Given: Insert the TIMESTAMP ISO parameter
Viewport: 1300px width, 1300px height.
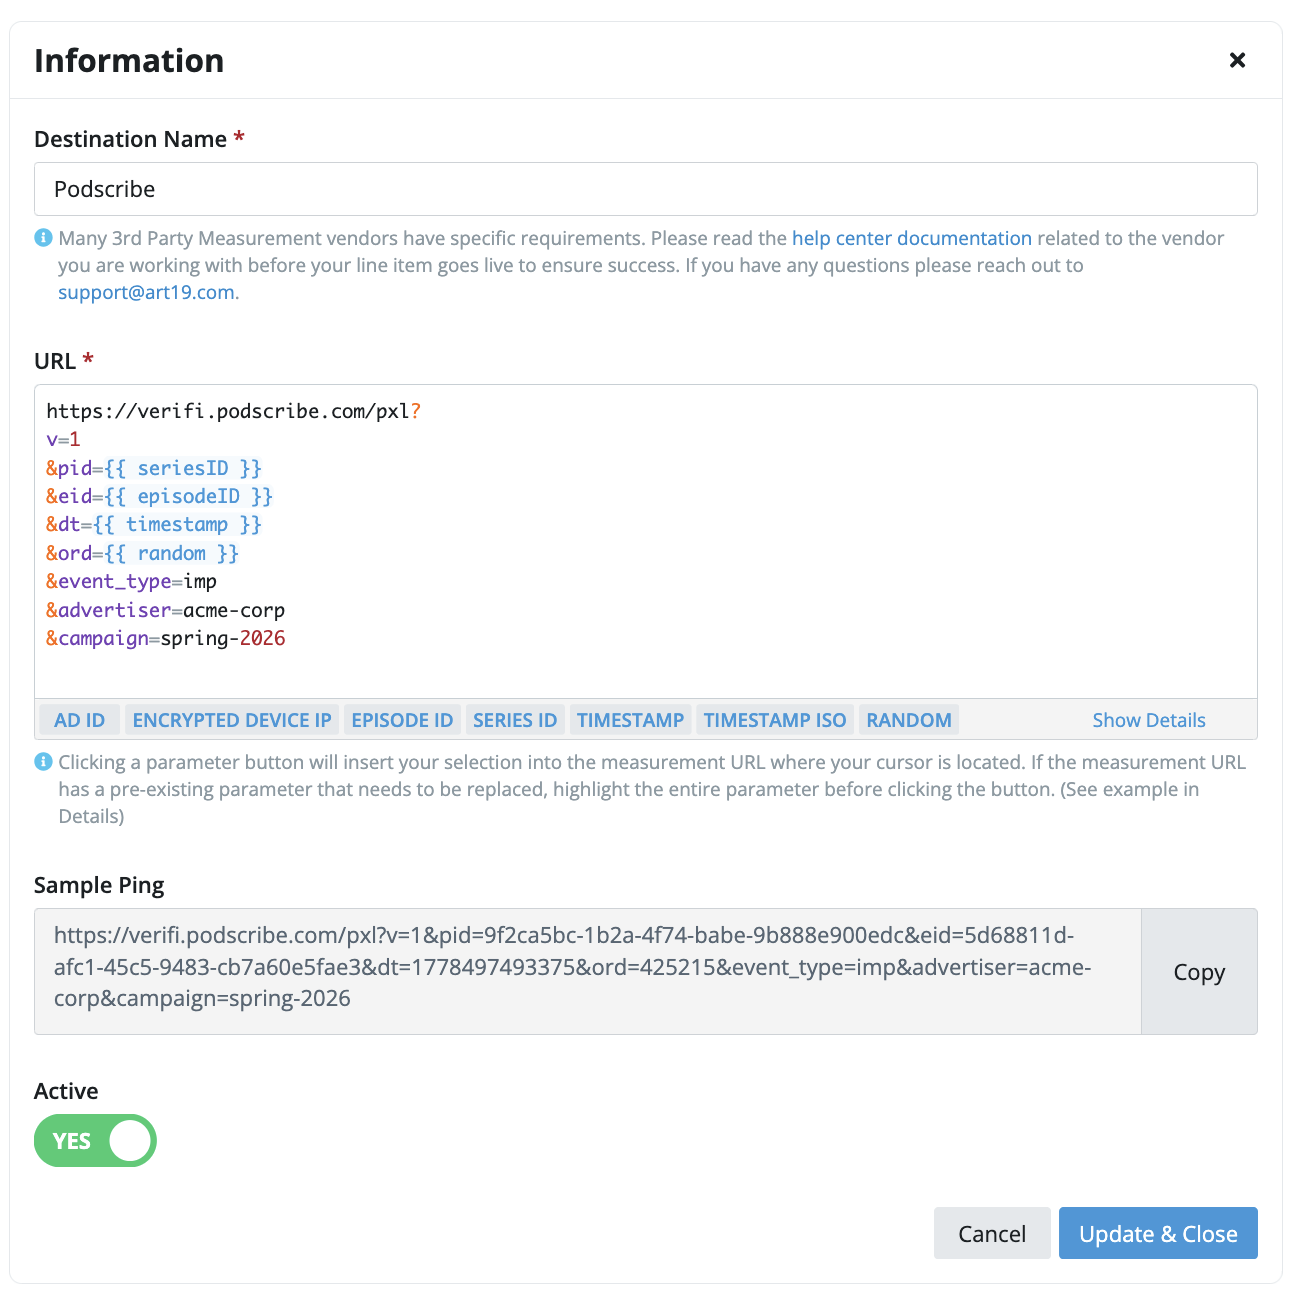Looking at the screenshot, I should 775,720.
